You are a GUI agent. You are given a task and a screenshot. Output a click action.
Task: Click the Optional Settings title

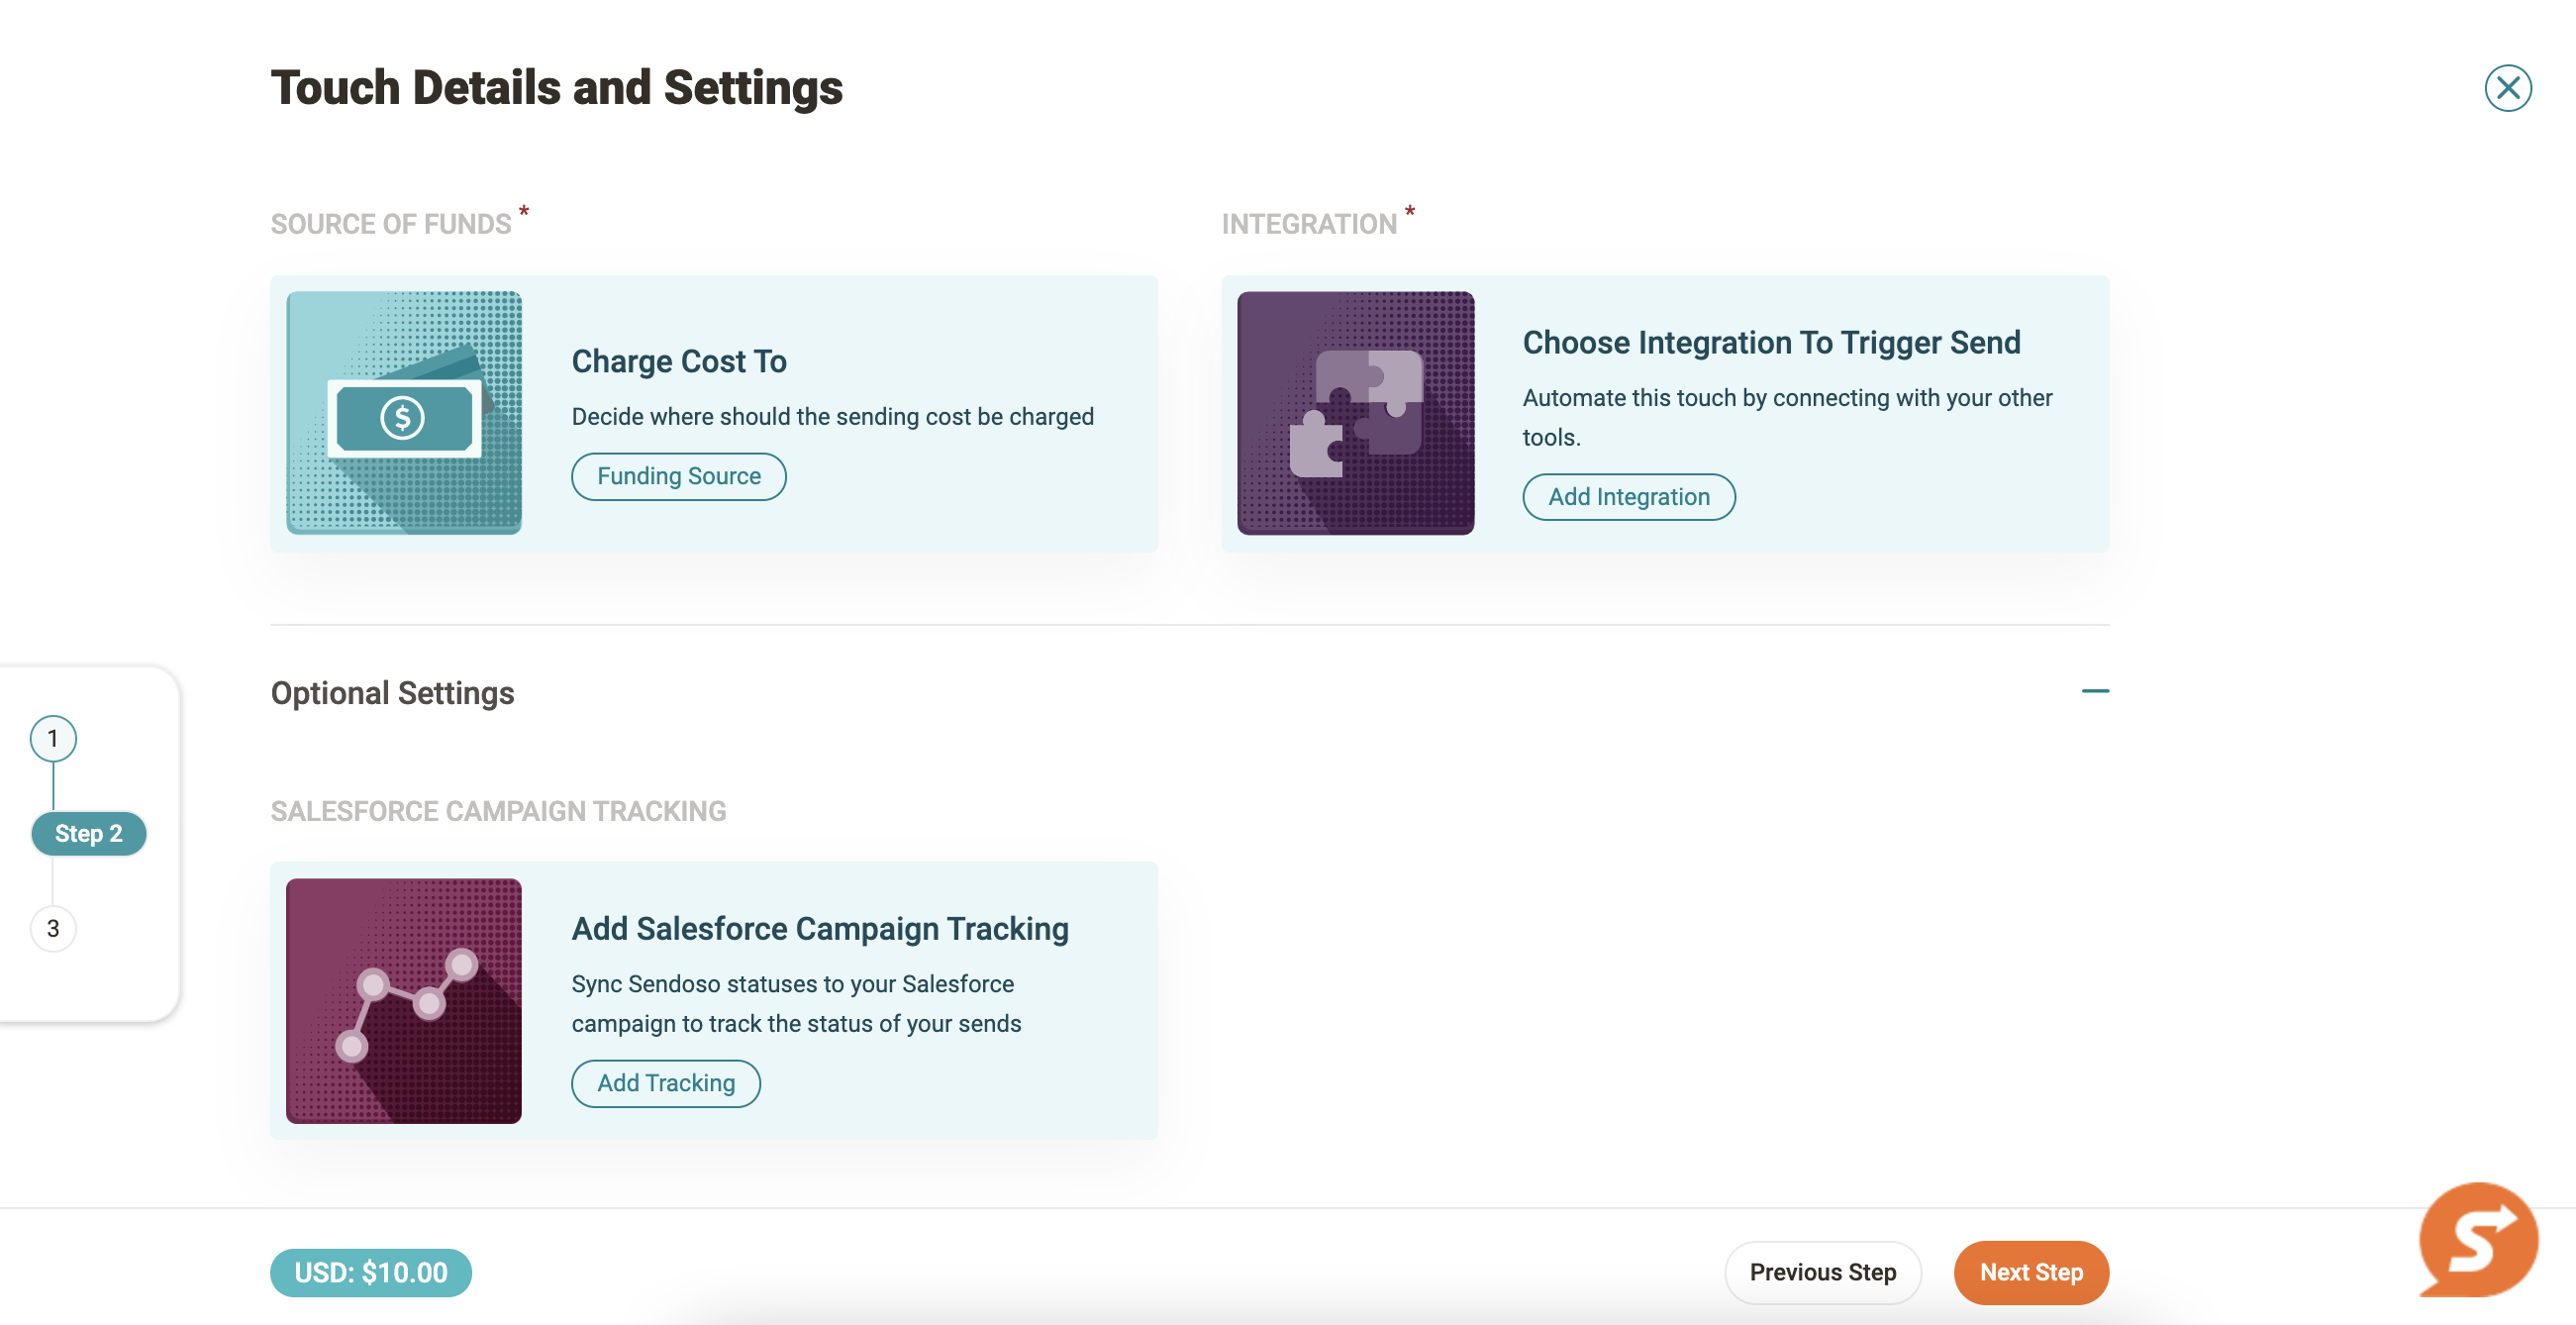392,692
